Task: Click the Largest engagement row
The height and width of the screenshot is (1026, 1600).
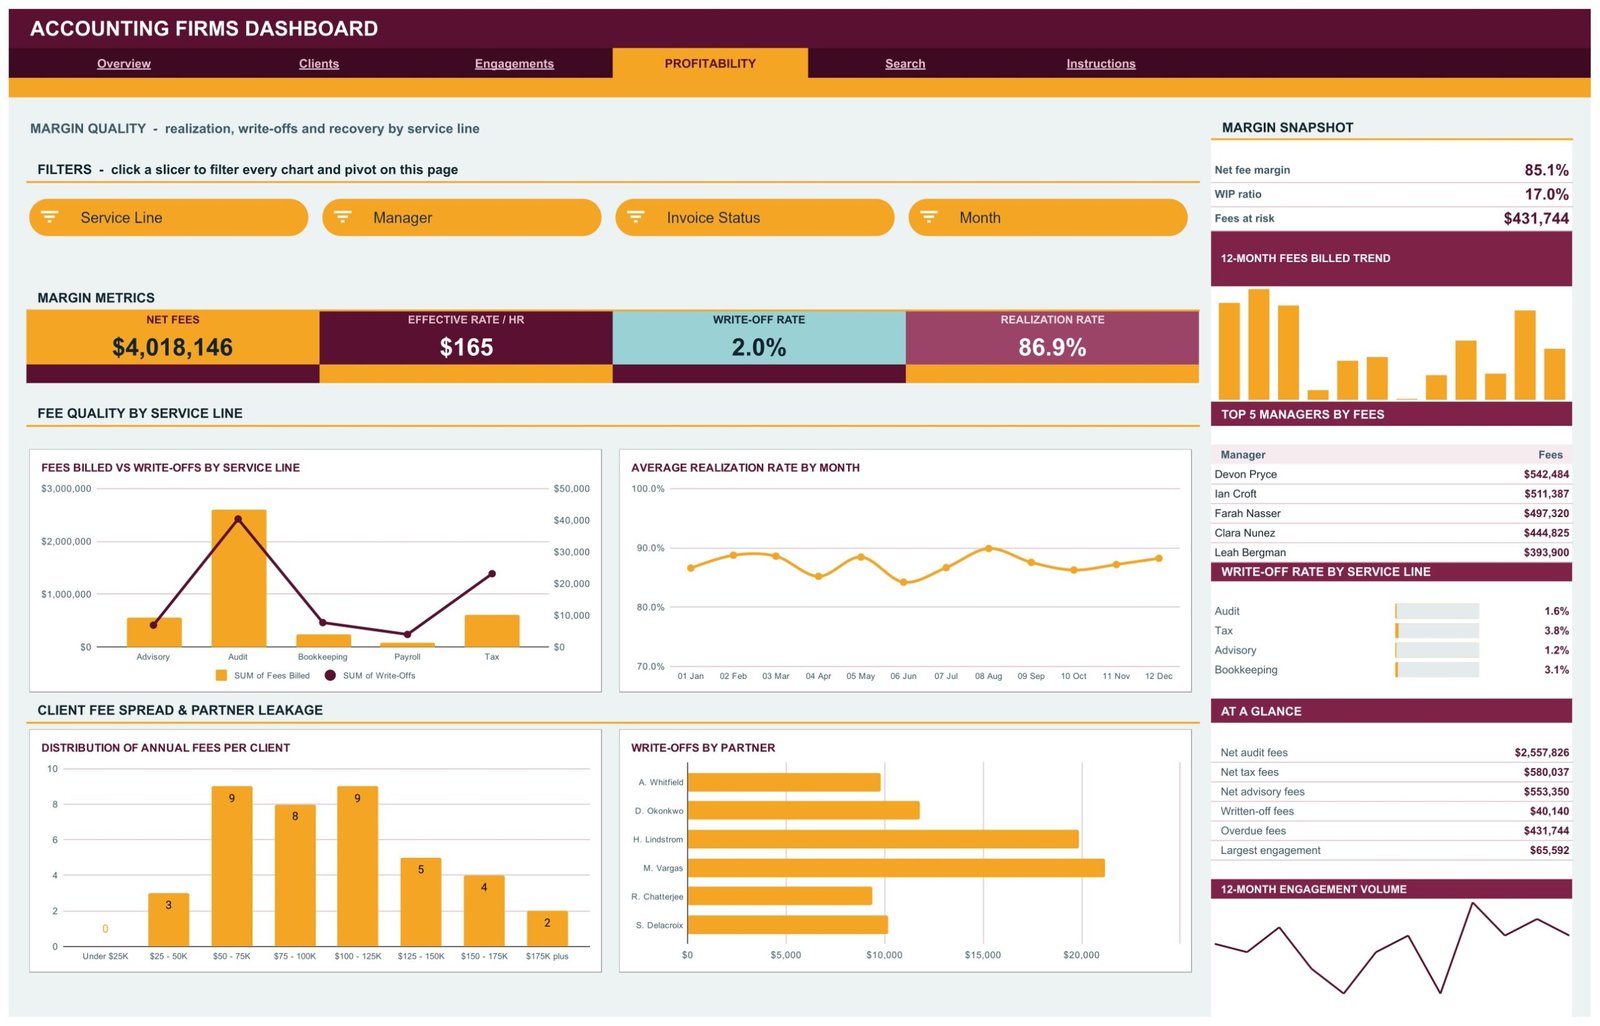Action: tap(1391, 850)
